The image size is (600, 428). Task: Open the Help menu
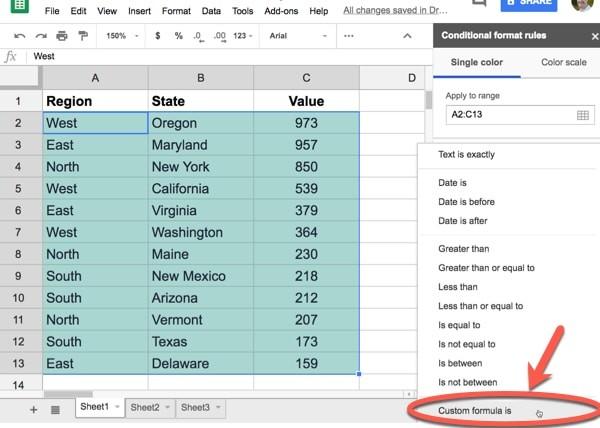pyautogui.click(x=319, y=11)
